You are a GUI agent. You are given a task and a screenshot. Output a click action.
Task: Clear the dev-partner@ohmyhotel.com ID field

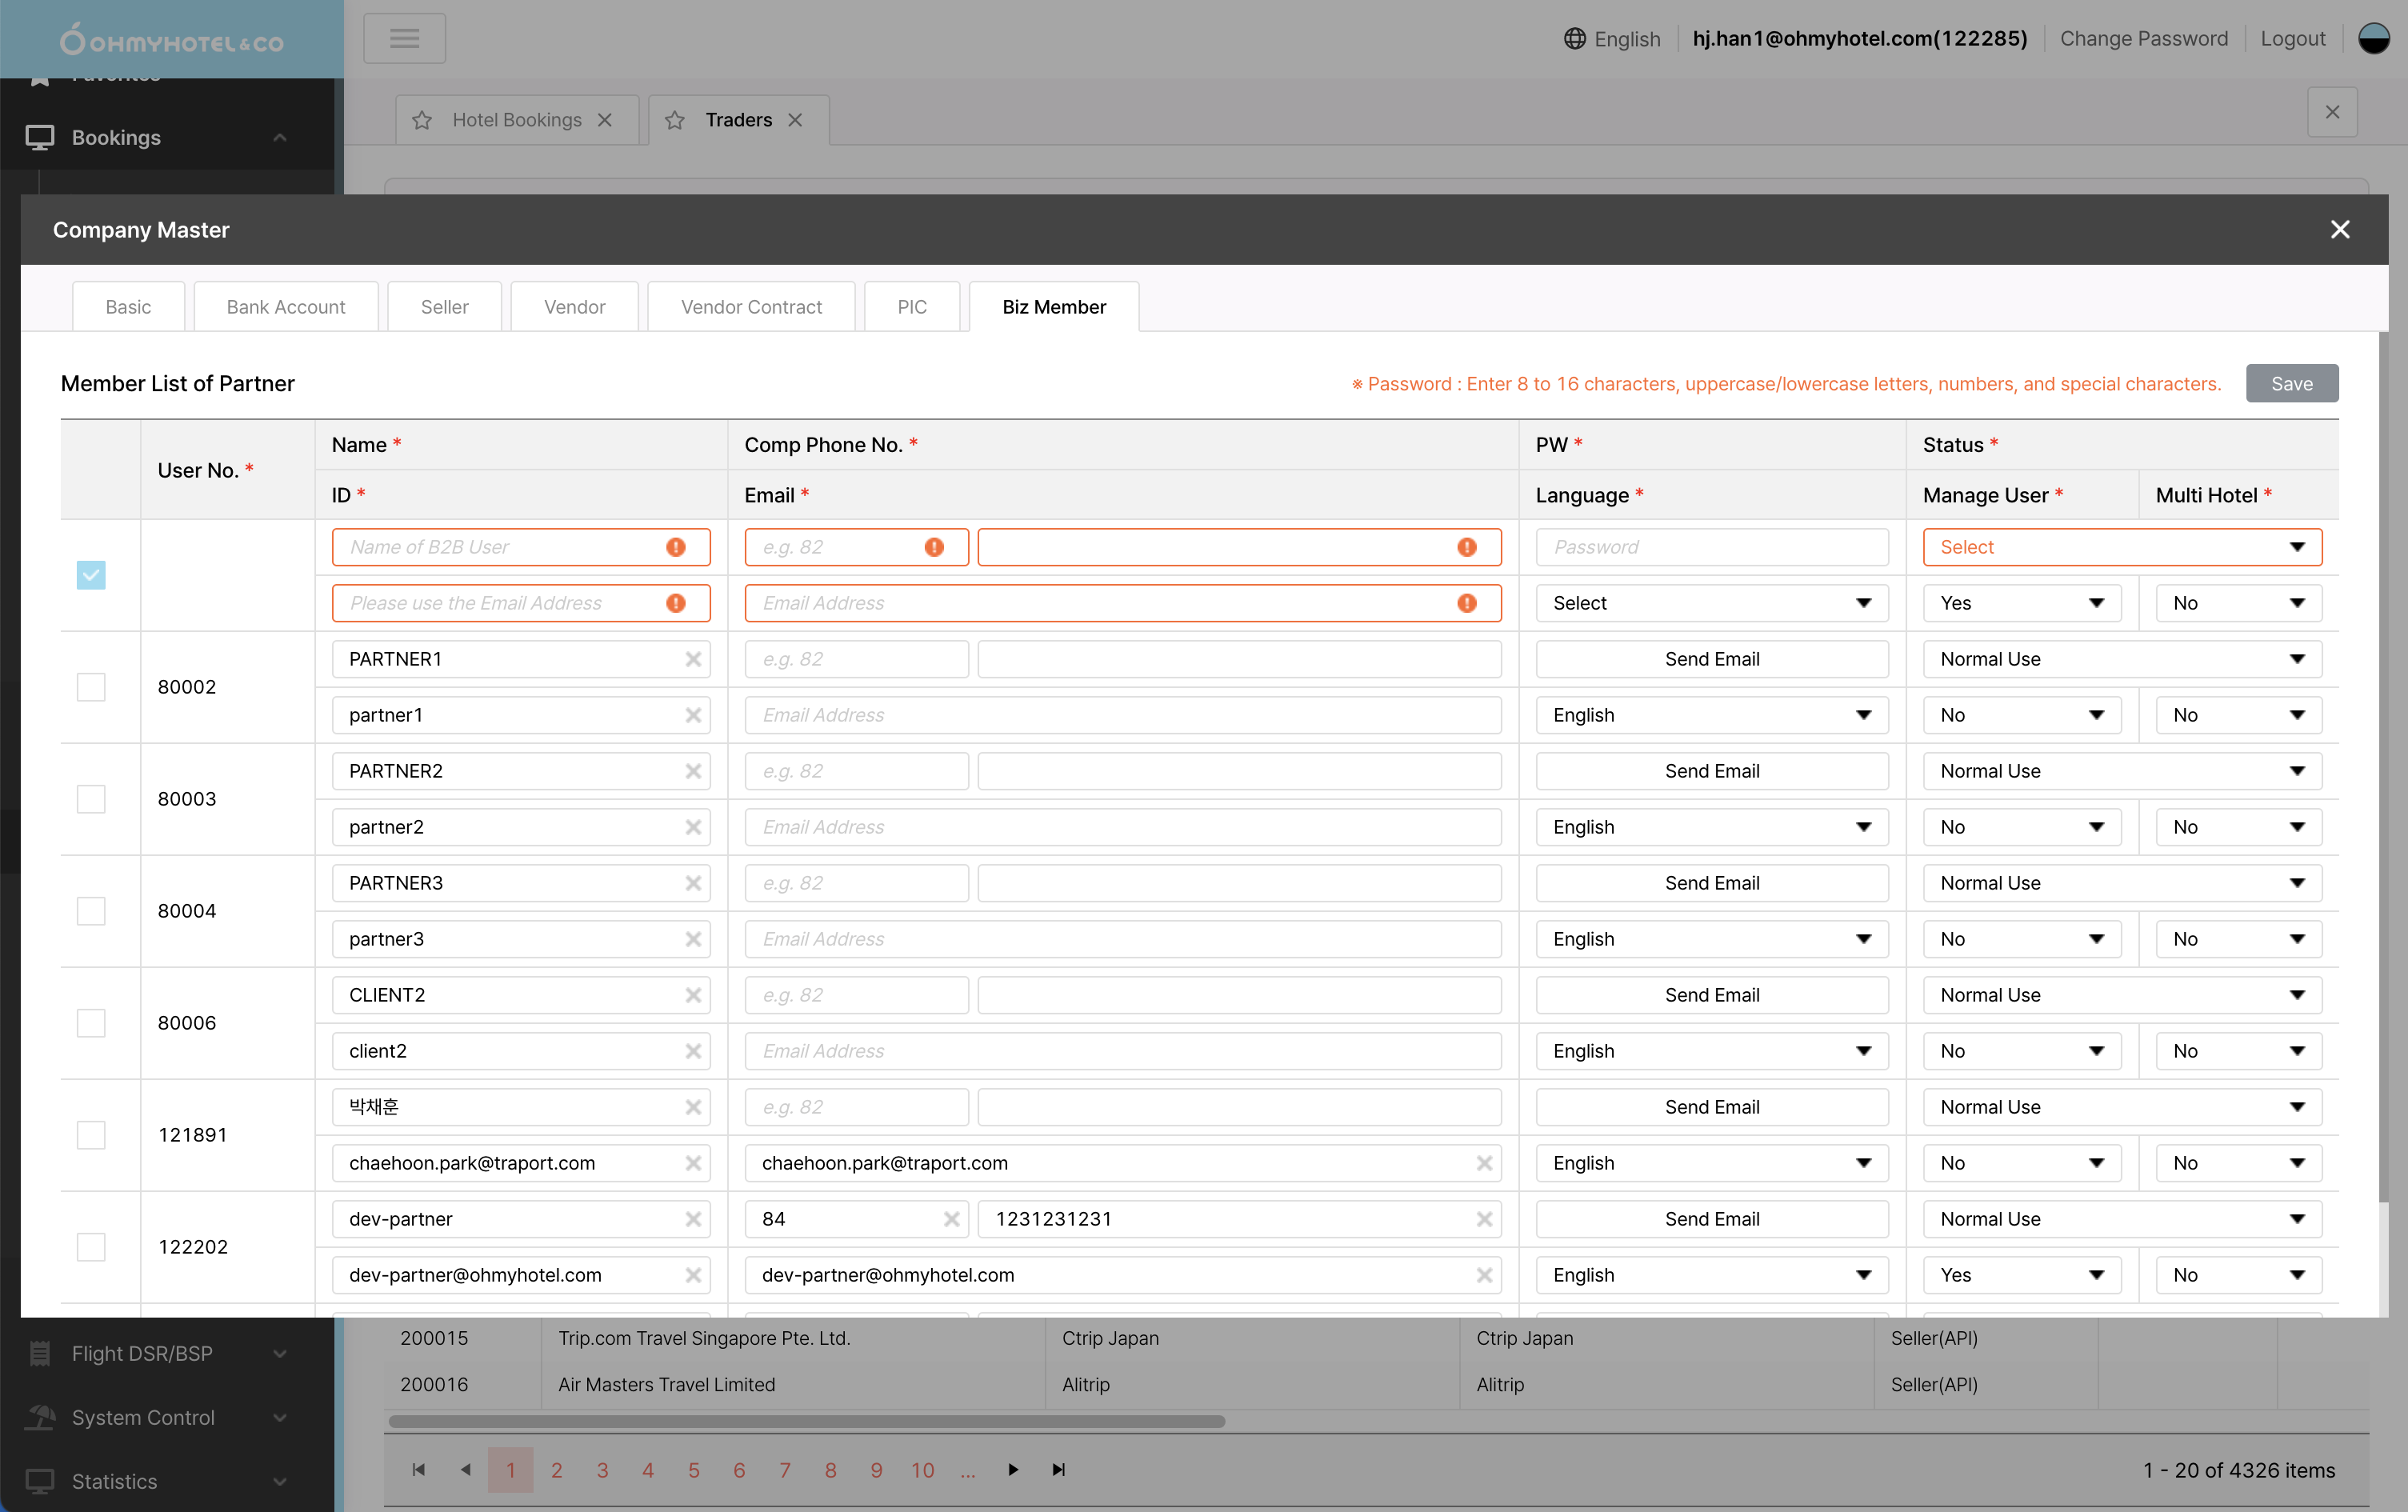point(693,1275)
